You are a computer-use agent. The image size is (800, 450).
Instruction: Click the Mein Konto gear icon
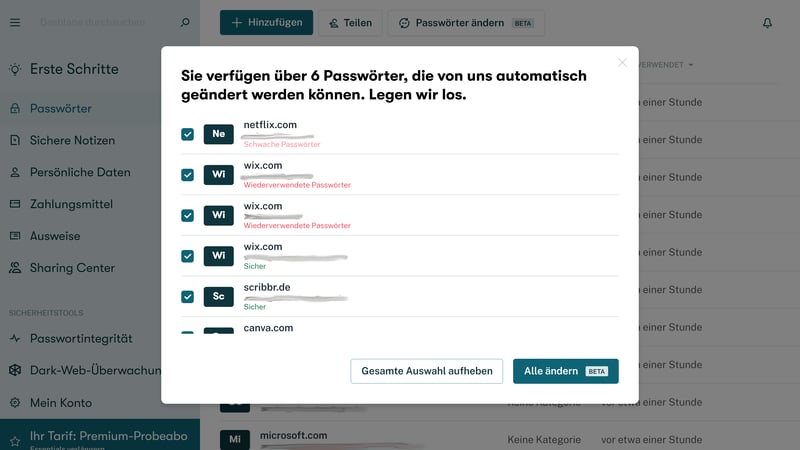(15, 403)
